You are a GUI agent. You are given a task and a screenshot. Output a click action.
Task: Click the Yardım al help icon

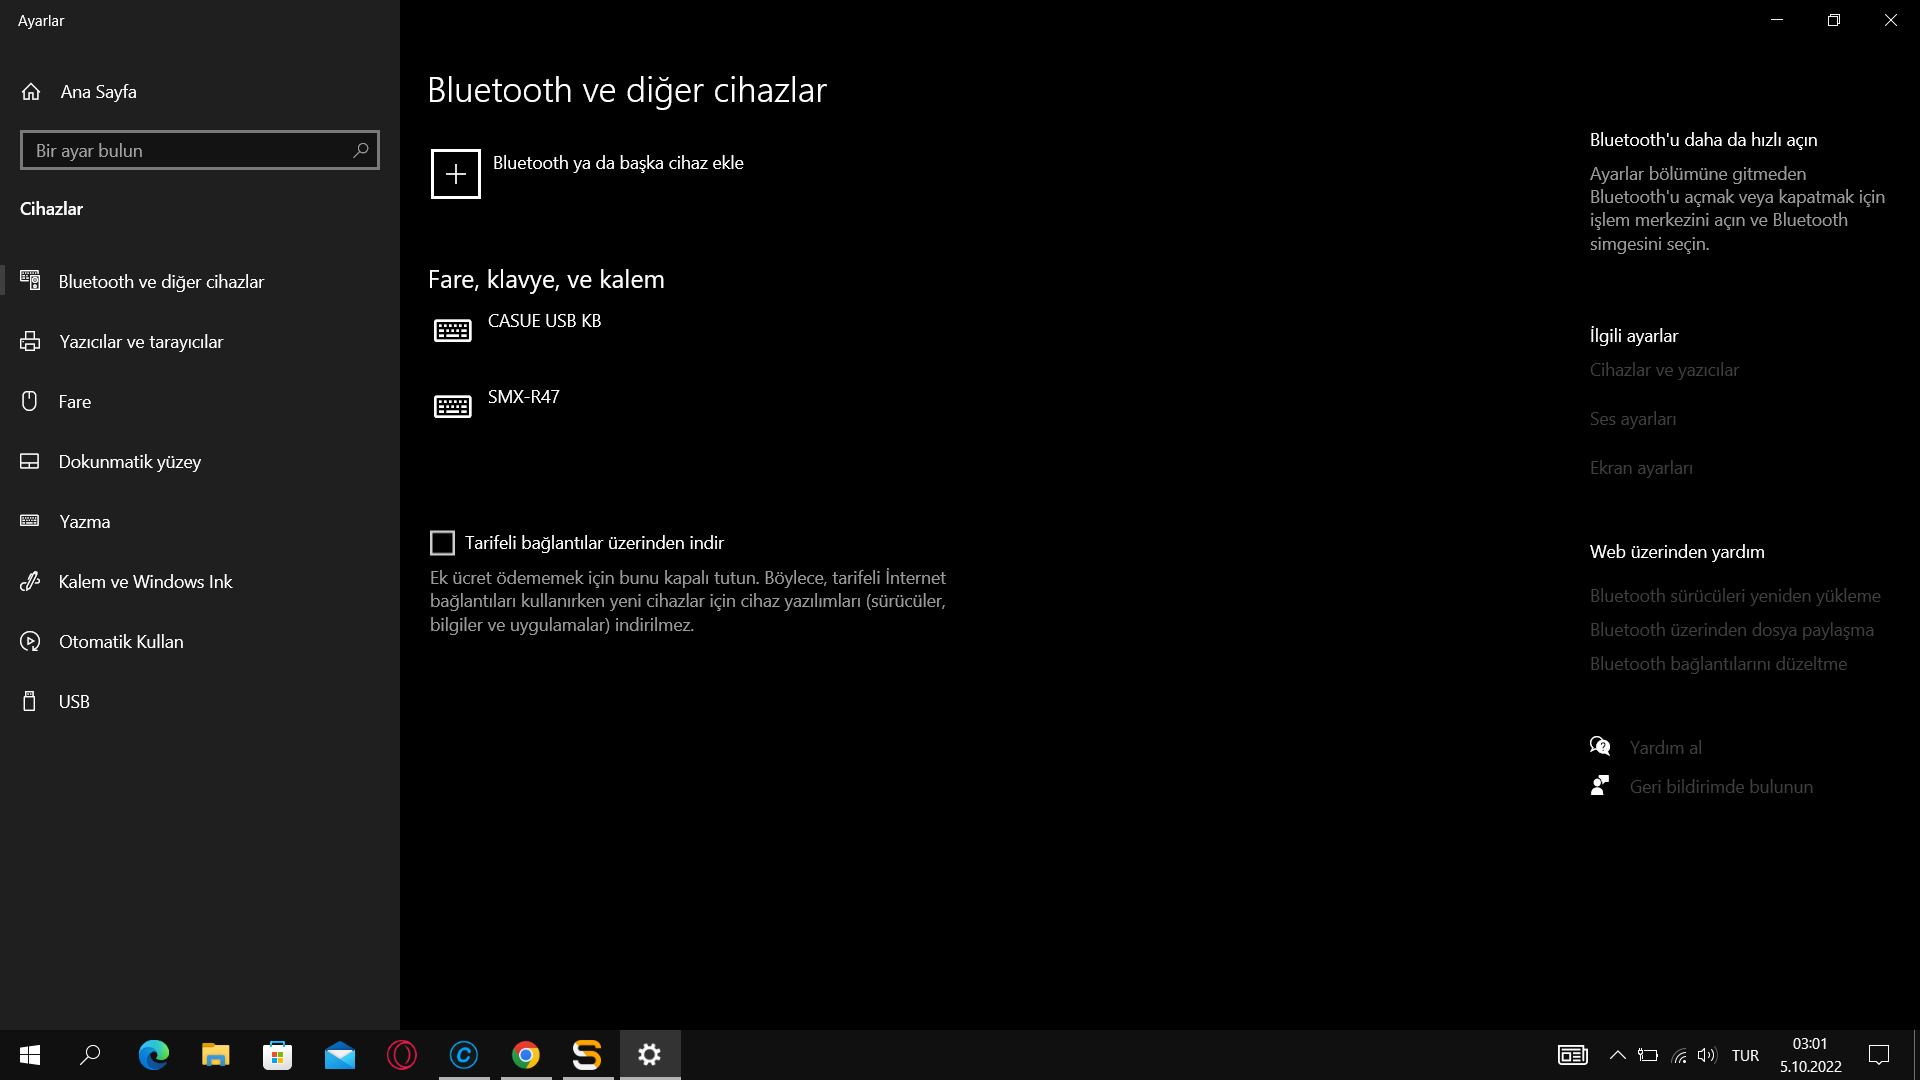click(x=1600, y=747)
